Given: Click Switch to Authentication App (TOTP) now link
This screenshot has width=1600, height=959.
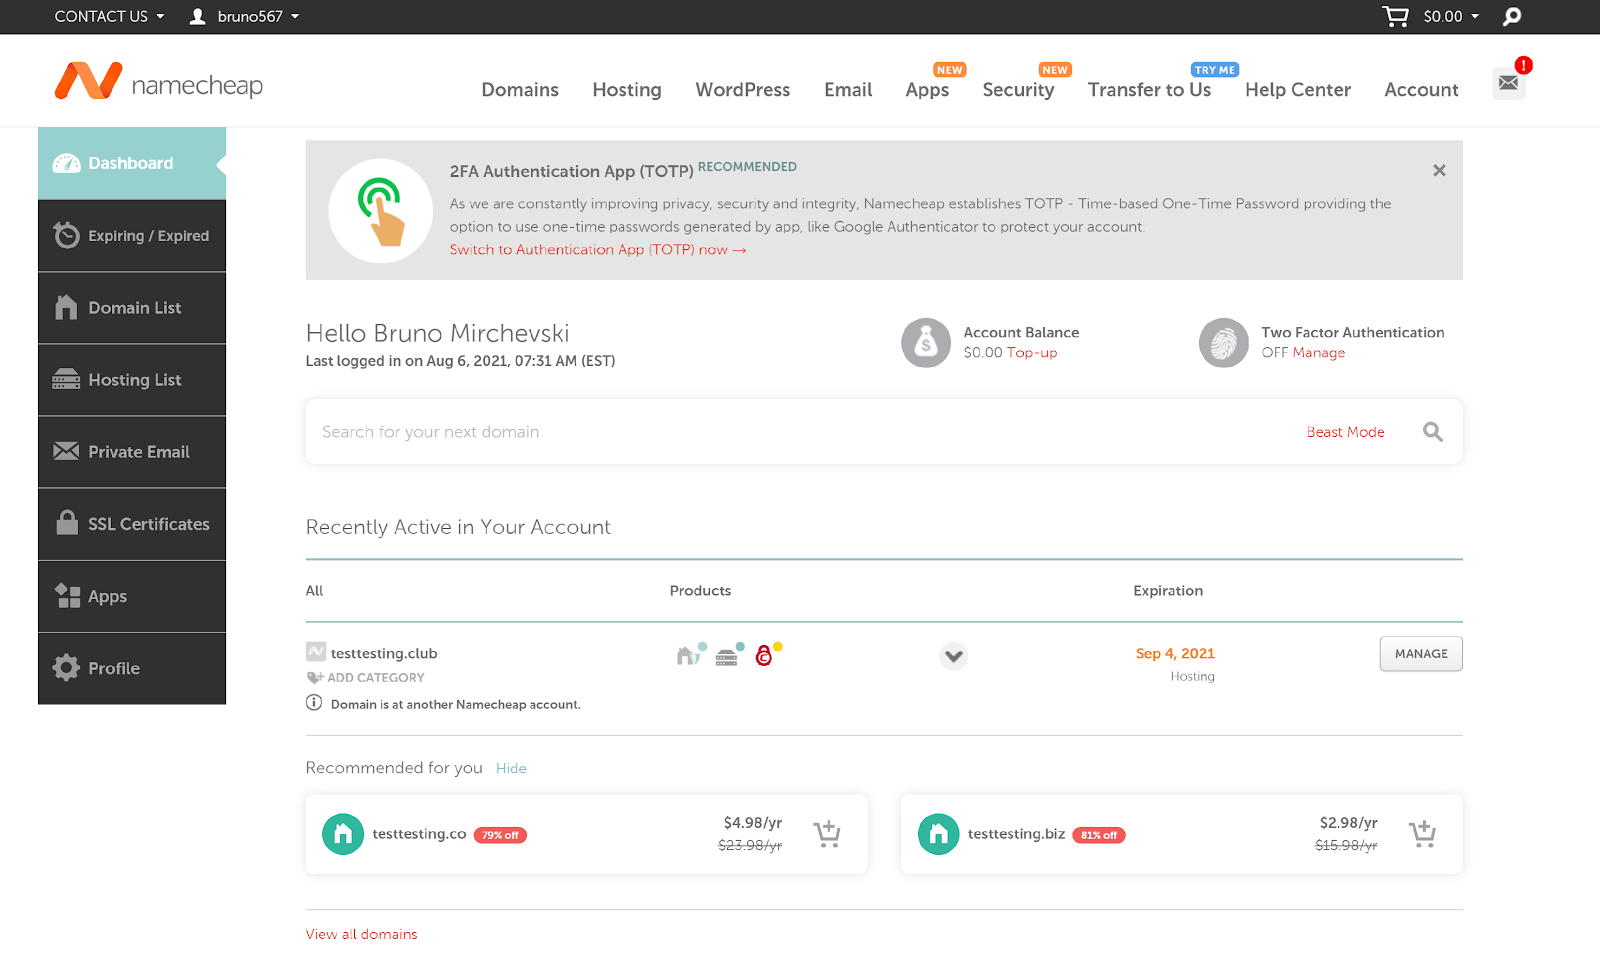Looking at the screenshot, I should (x=598, y=250).
